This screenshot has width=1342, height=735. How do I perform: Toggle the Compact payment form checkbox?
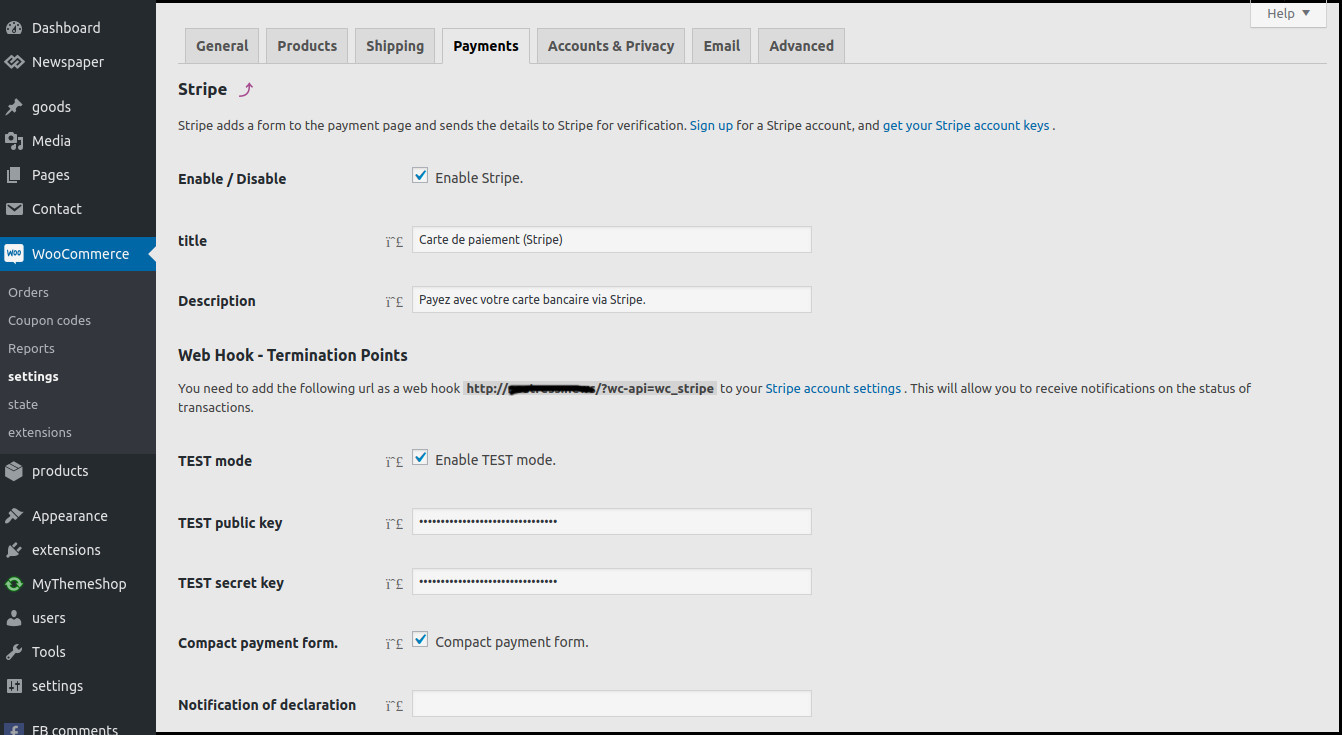coord(420,640)
